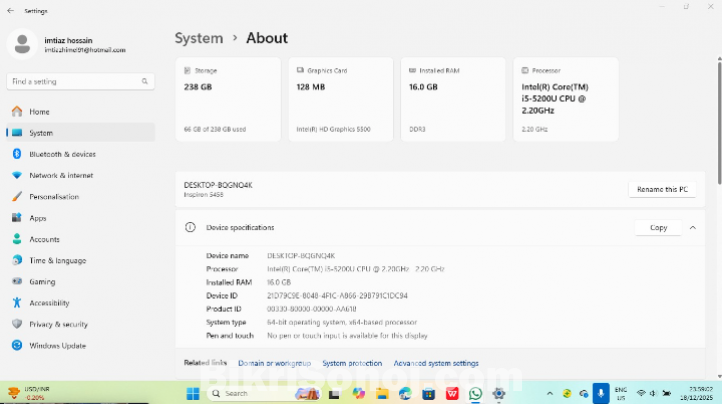Open the USD/INR widget on taskbar
Image resolution: width=722 pixels, height=404 pixels.
[x=29, y=393]
